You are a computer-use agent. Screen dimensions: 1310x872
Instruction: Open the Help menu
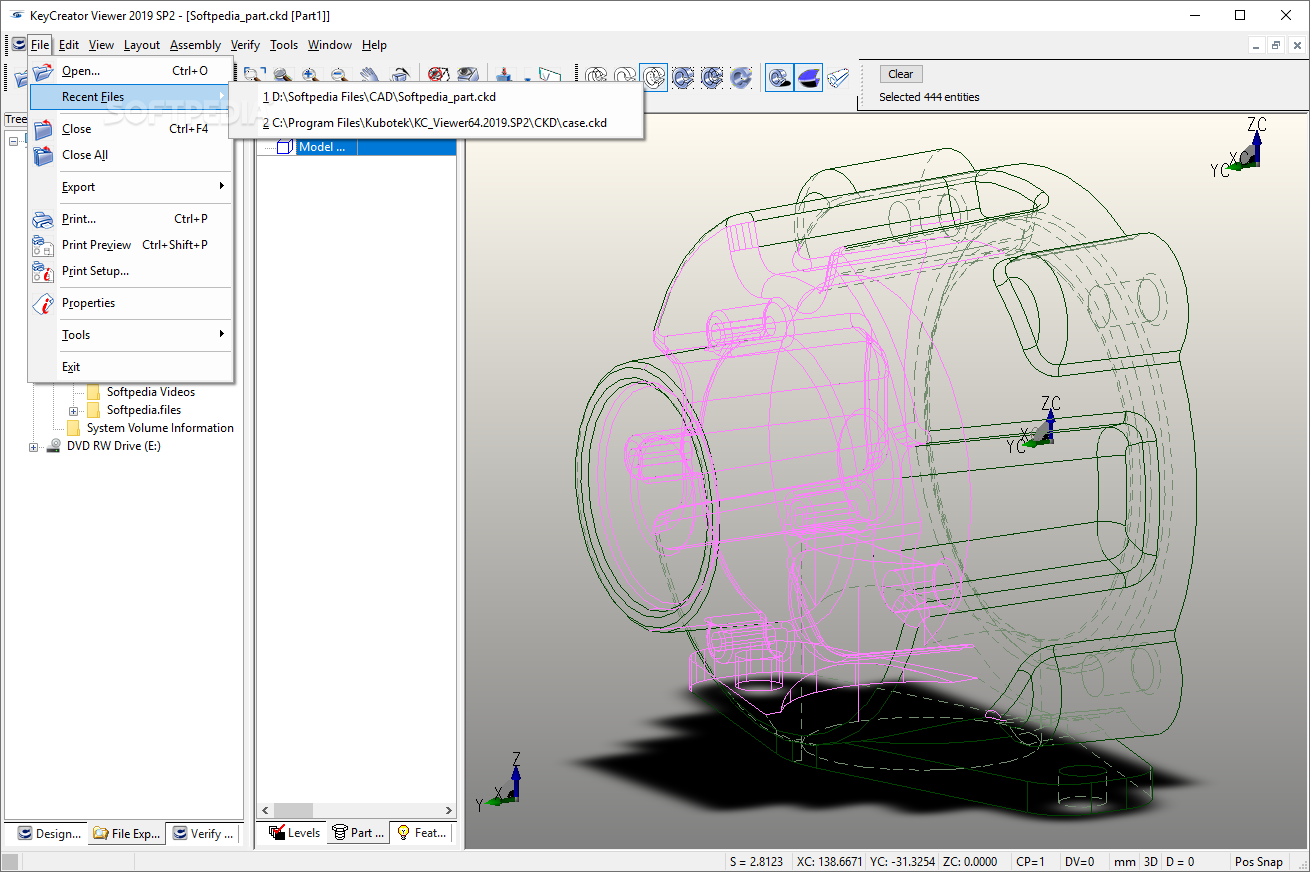[x=374, y=45]
